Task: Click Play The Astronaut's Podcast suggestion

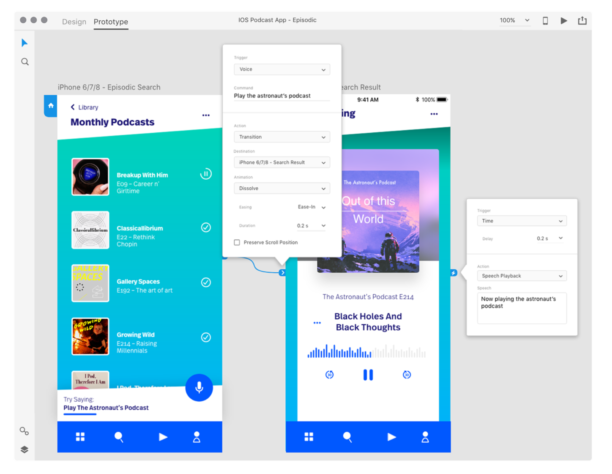Action: coord(106,408)
